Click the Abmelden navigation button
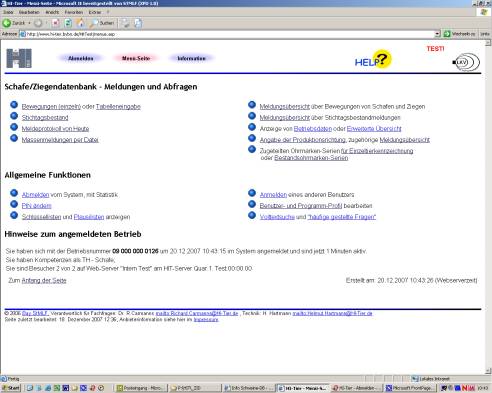 (81, 58)
